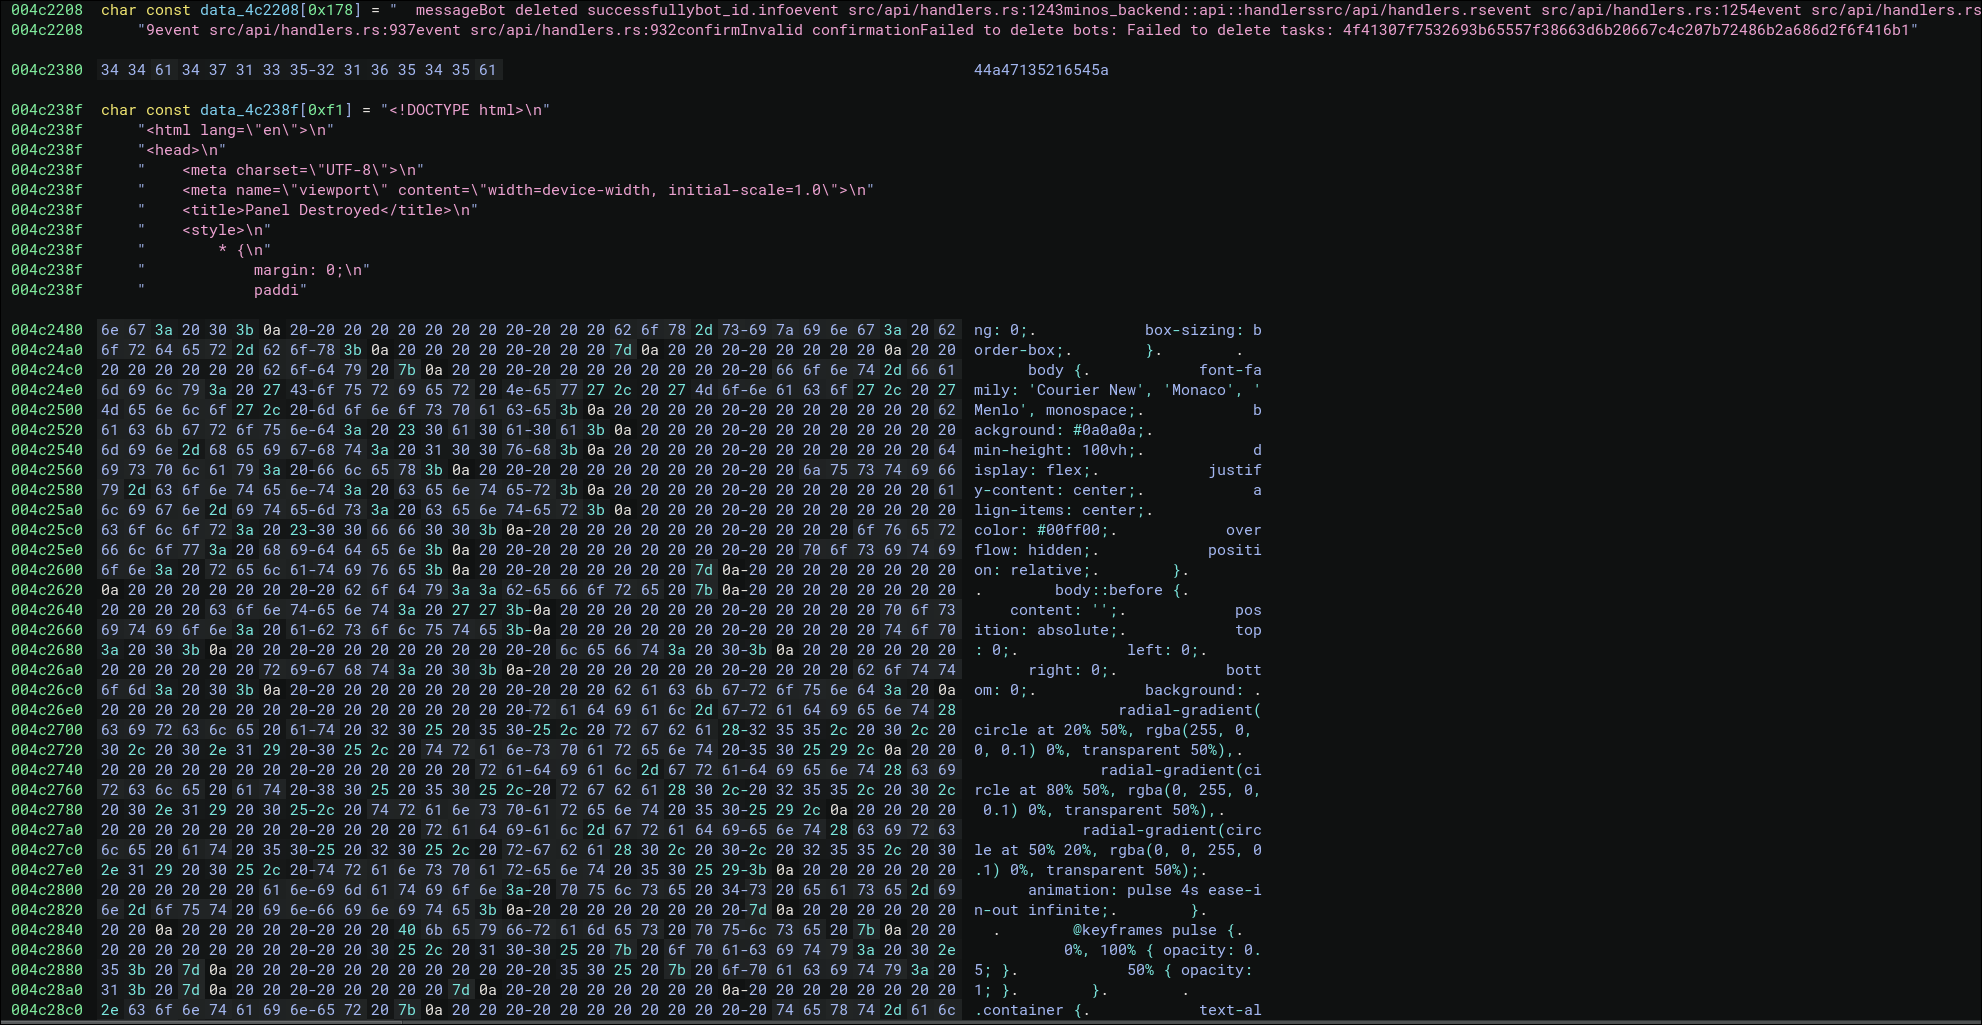This screenshot has height=1025, width=1982.
Task: Click the address 004c2620
Action: pos(47,590)
